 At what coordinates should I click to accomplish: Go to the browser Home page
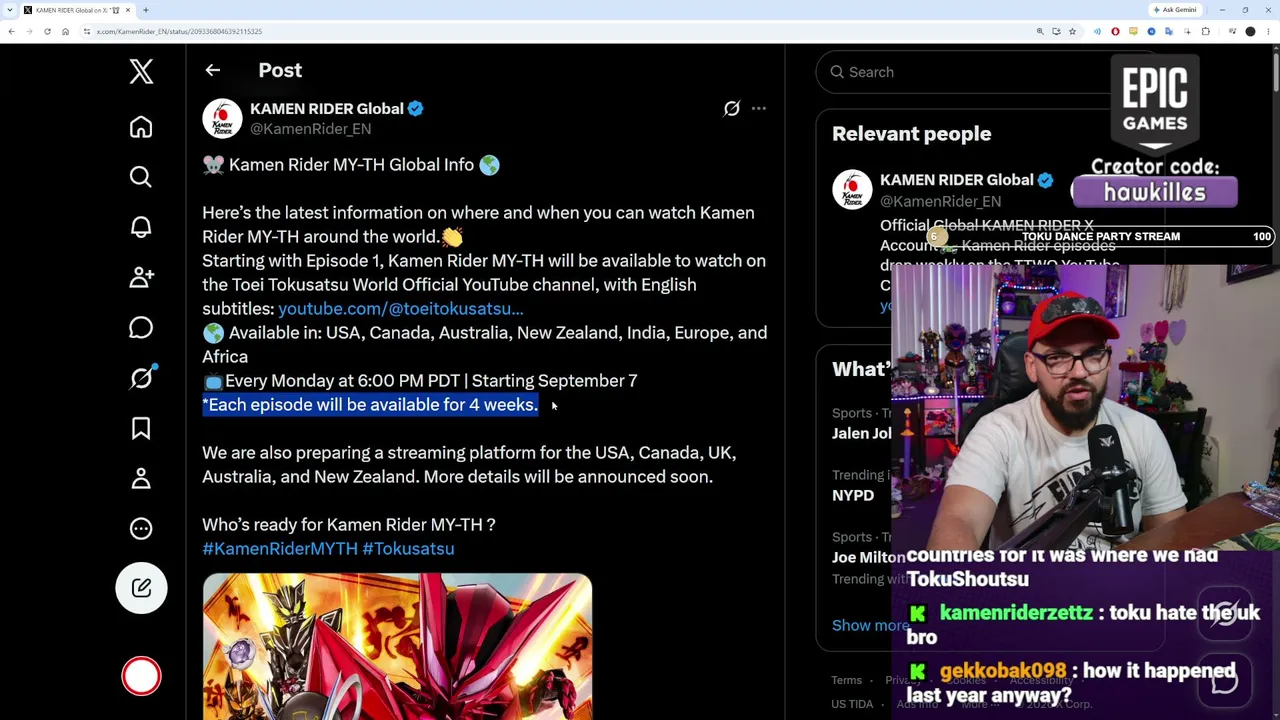[x=65, y=32]
